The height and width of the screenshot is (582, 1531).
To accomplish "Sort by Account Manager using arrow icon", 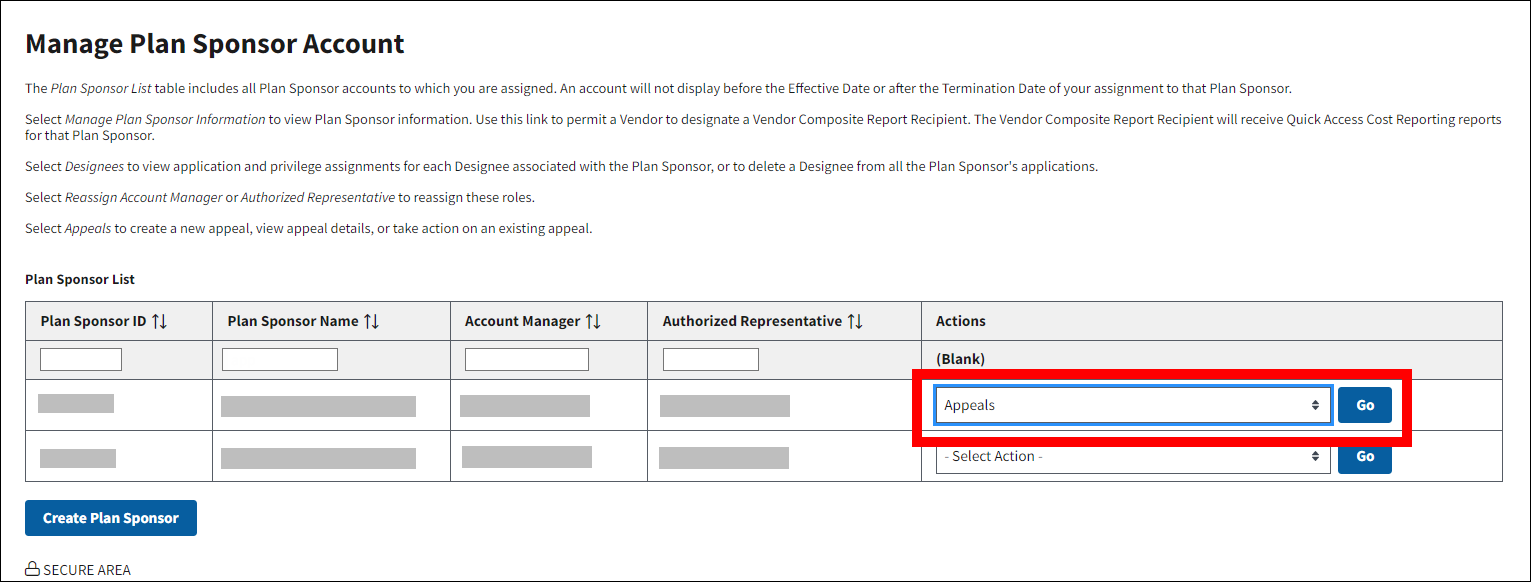I will (x=592, y=321).
